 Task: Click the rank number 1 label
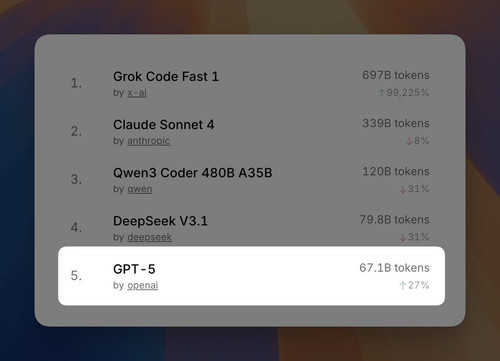click(x=76, y=83)
